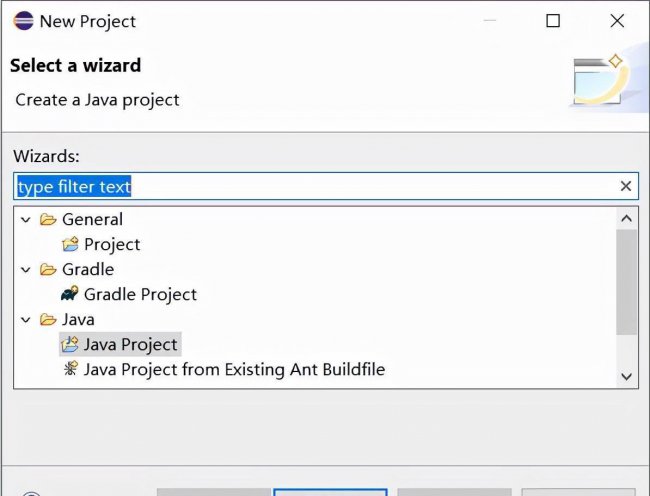Click the General folder icon

pyautogui.click(x=48, y=219)
